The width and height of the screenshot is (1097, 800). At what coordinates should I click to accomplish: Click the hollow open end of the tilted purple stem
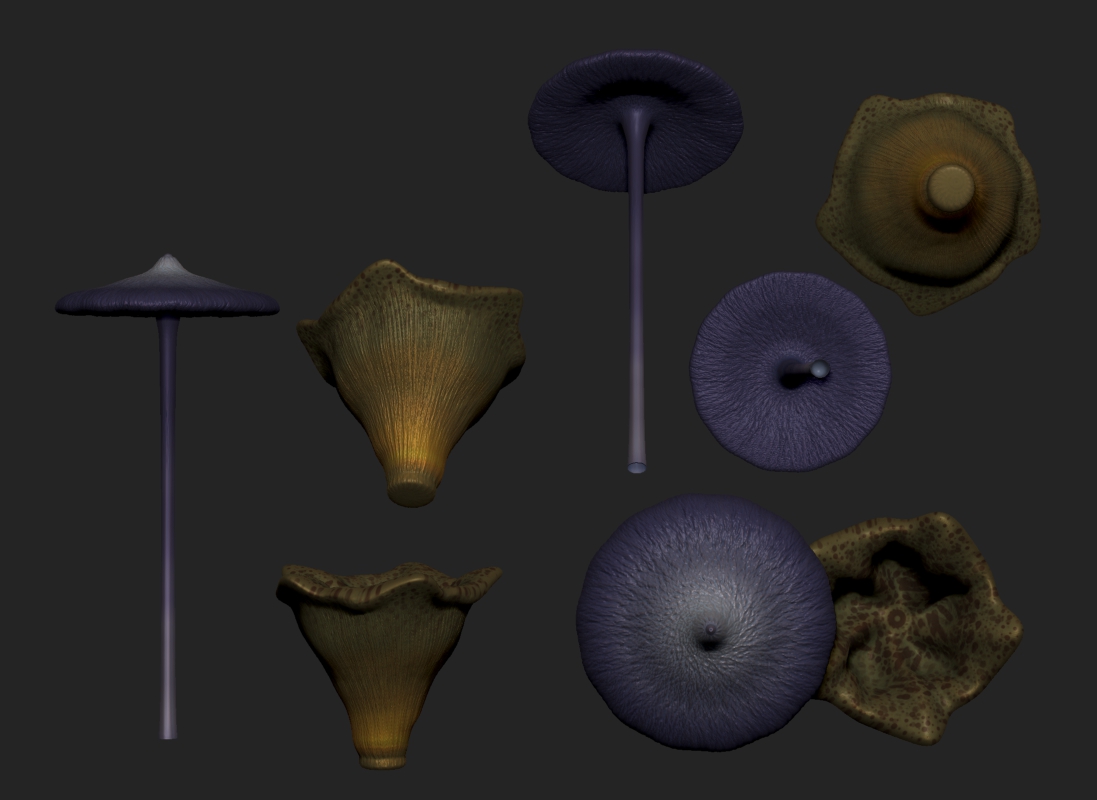tap(638, 466)
